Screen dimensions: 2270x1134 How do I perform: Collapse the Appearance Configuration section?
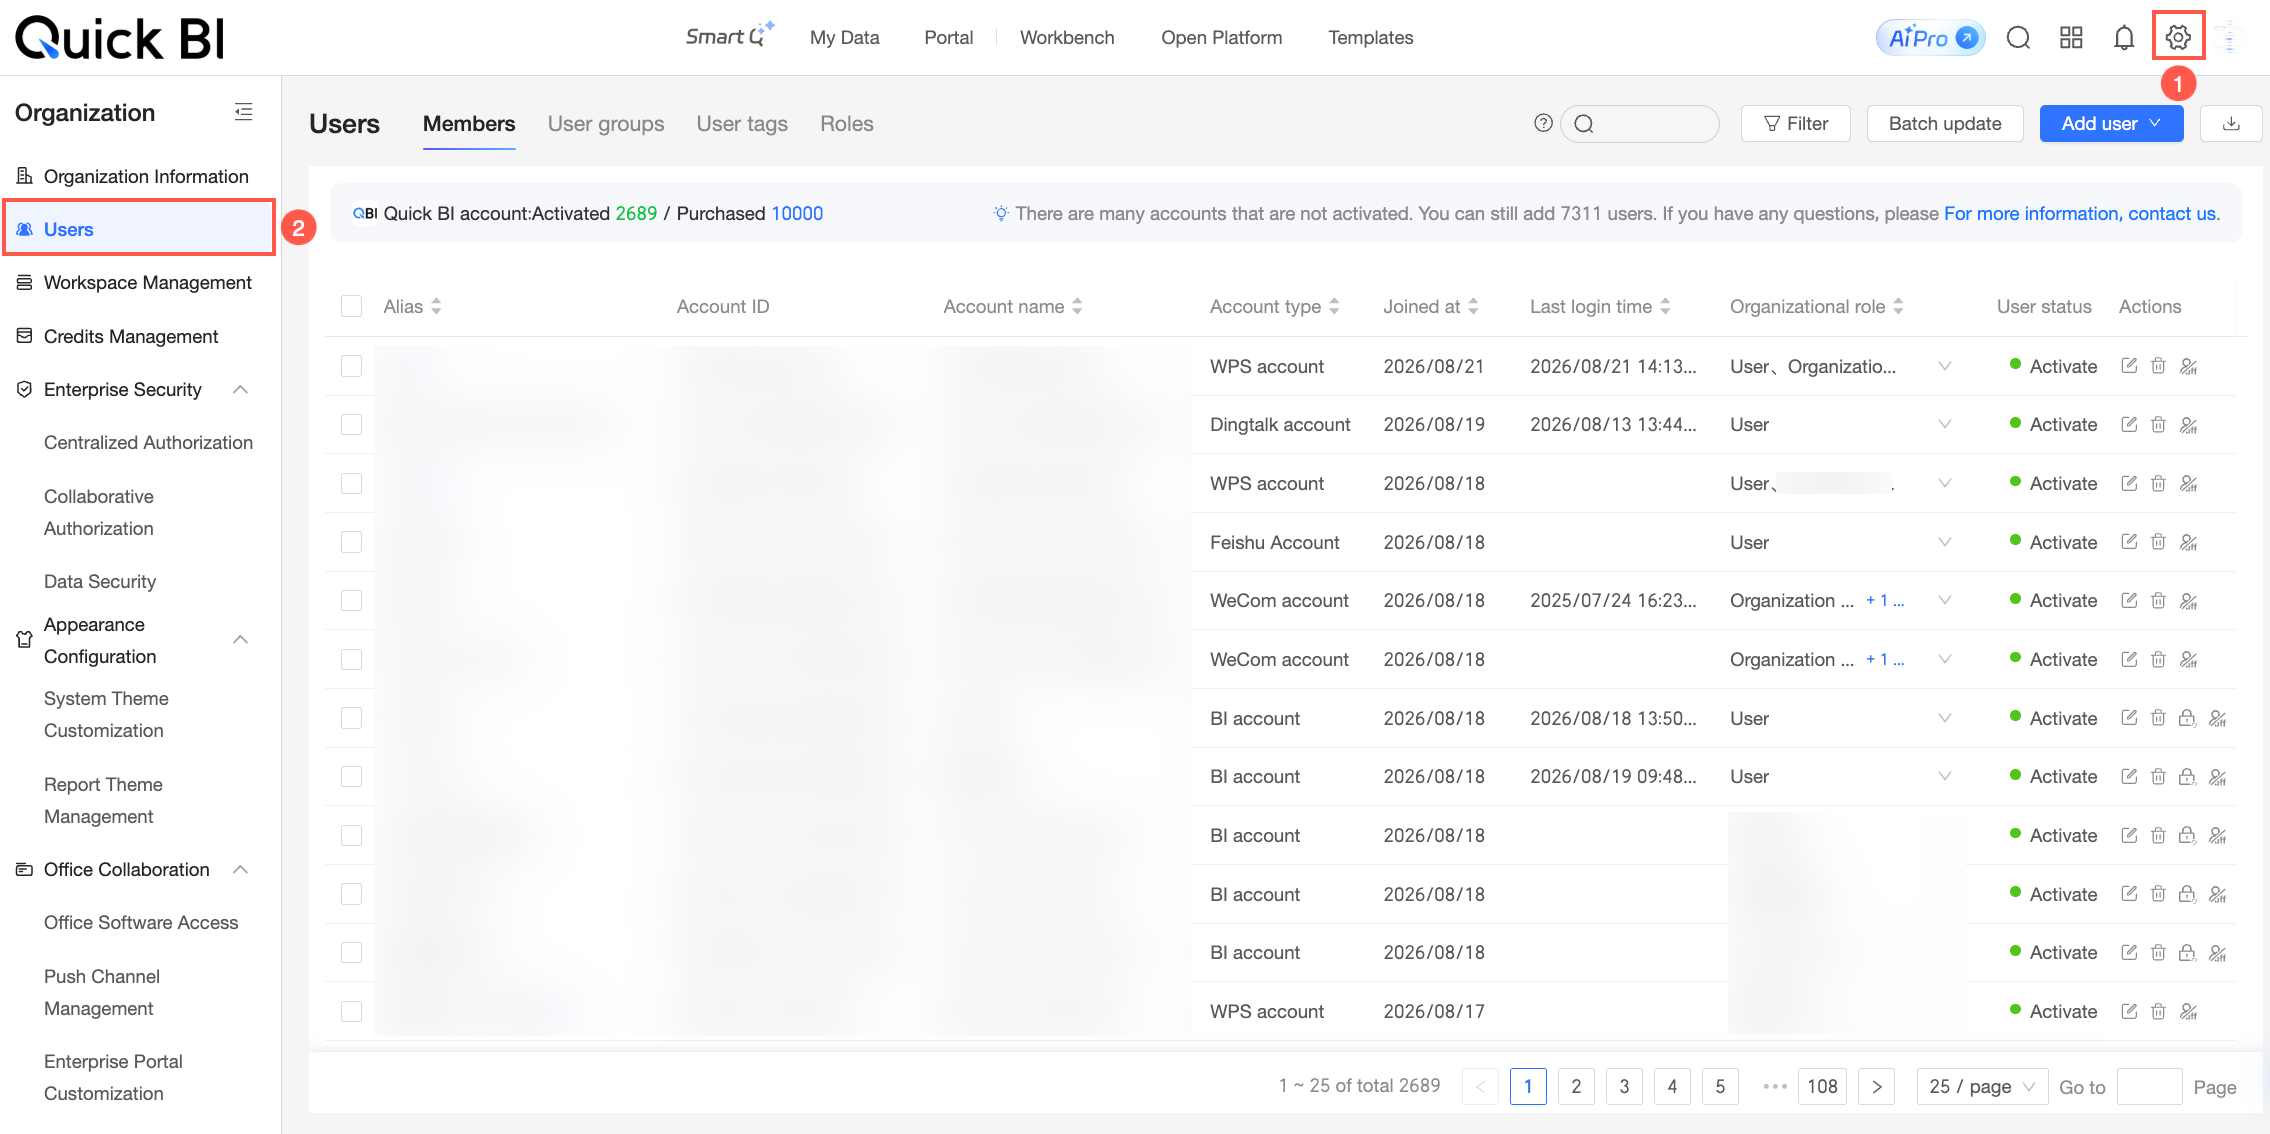(x=240, y=640)
